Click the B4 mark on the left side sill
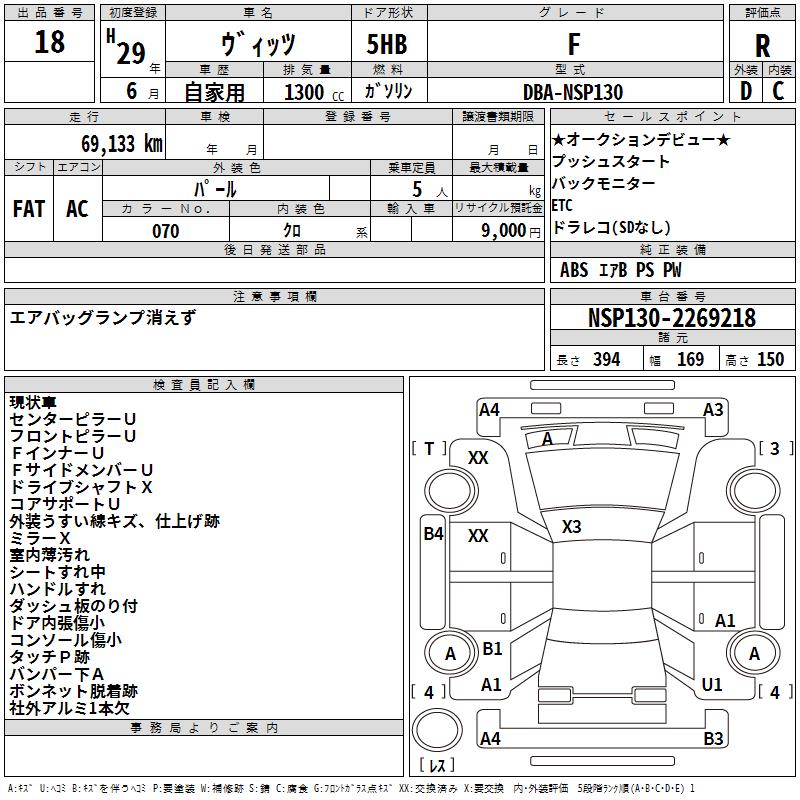Screen dimensions: 800x800 coord(434,534)
